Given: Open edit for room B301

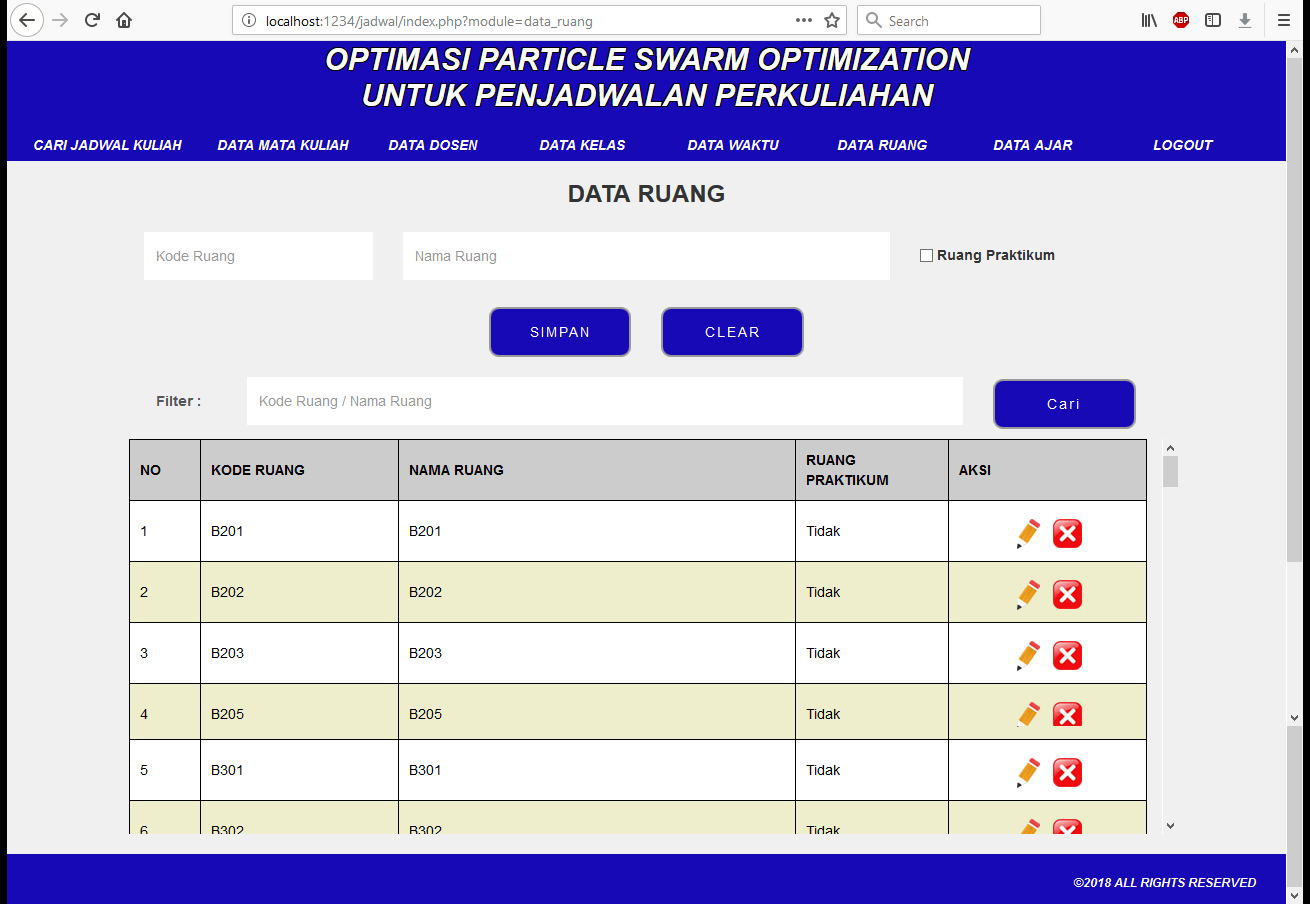Looking at the screenshot, I should coord(1028,772).
